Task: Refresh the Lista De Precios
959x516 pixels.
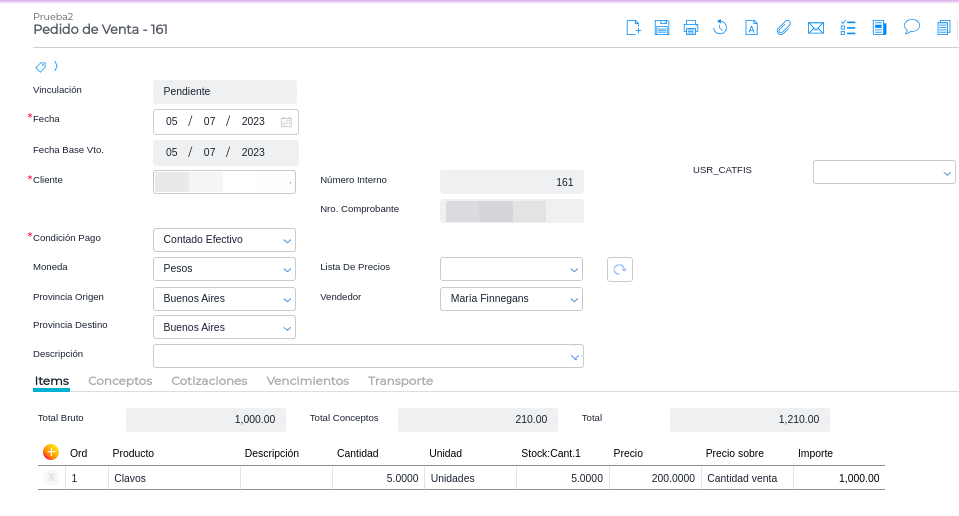Action: point(620,270)
